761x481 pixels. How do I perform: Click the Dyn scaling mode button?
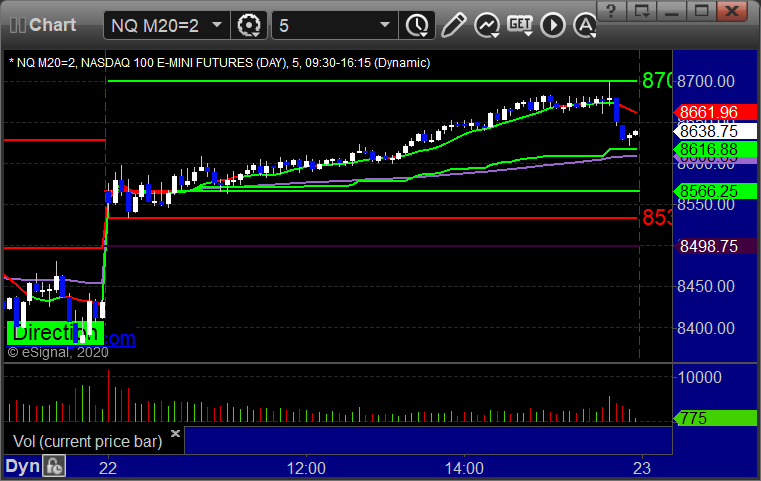click(22, 466)
